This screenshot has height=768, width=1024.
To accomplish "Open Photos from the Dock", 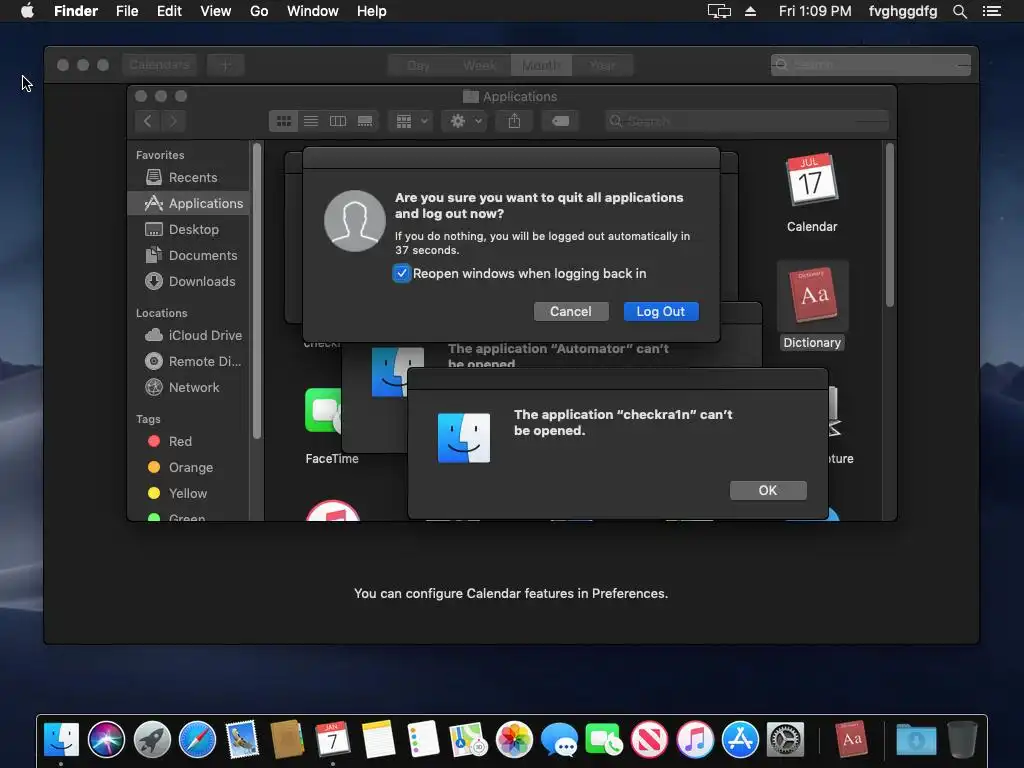I will point(514,740).
